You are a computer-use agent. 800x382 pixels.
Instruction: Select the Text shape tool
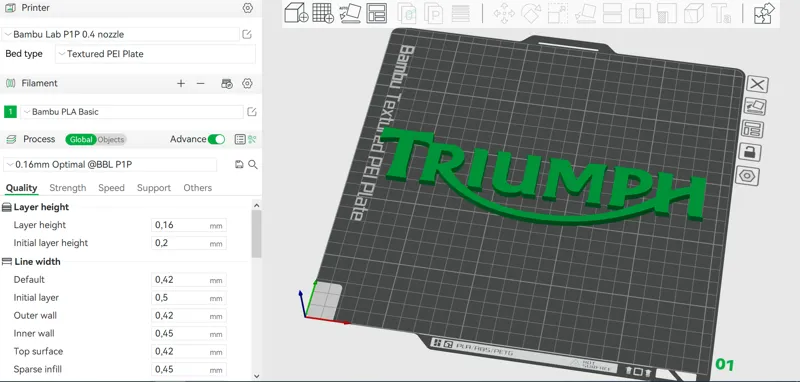(x=721, y=14)
